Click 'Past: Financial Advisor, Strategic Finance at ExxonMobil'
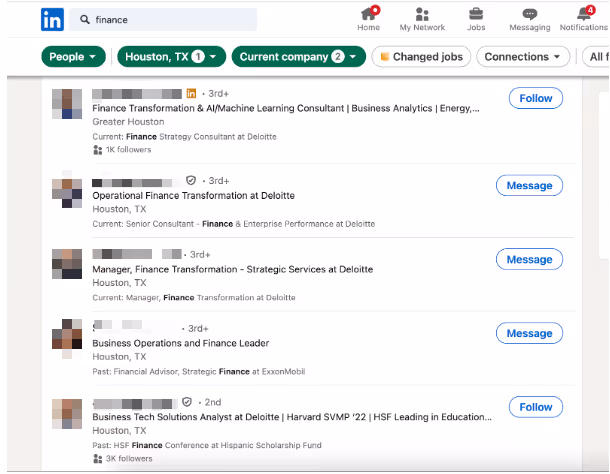610x474 pixels. 198,372
